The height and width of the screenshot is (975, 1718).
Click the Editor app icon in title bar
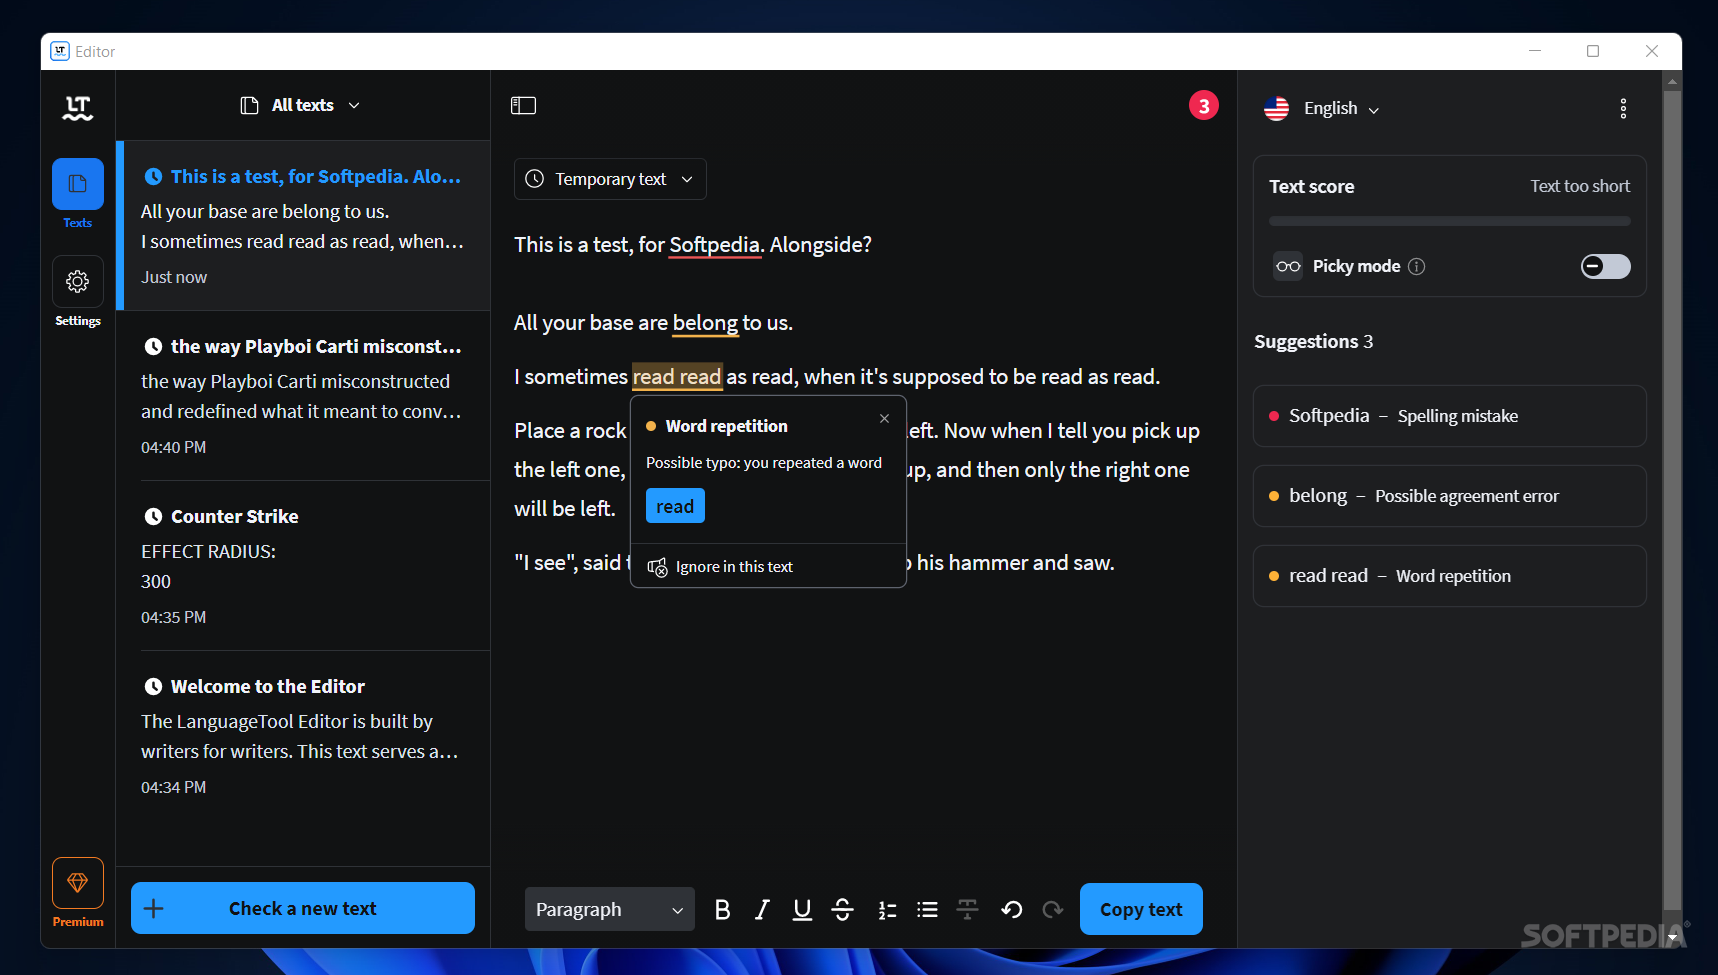coord(60,51)
